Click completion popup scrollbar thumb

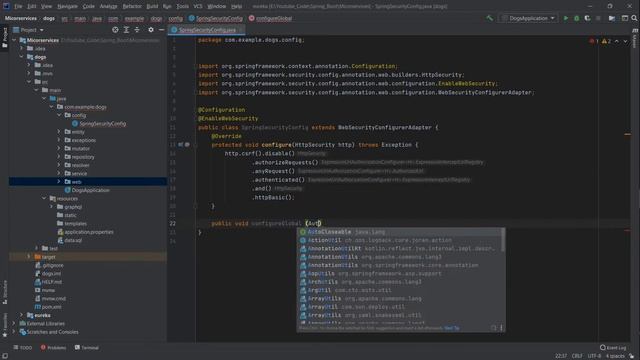(x=503, y=240)
